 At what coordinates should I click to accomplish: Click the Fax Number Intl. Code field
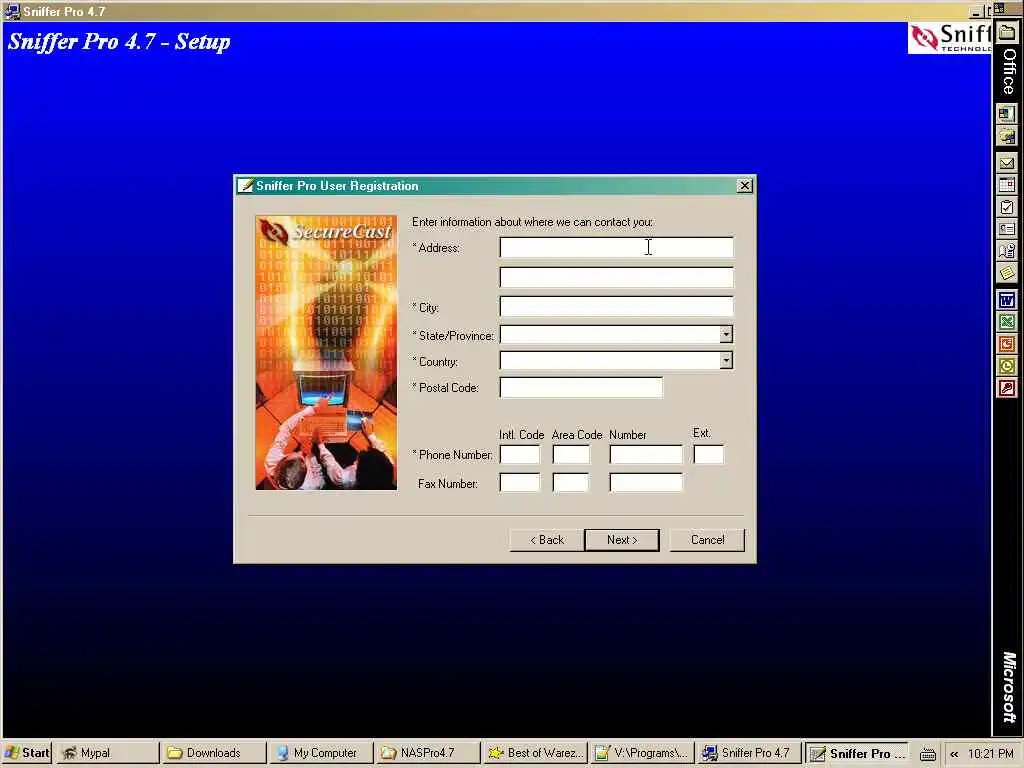520,483
